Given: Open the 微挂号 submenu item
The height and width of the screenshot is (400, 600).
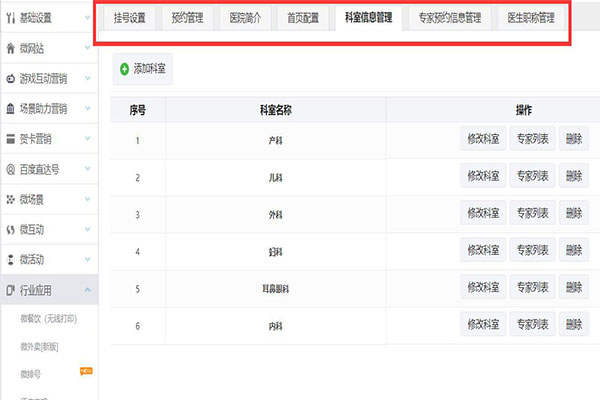Looking at the screenshot, I should (x=30, y=374).
